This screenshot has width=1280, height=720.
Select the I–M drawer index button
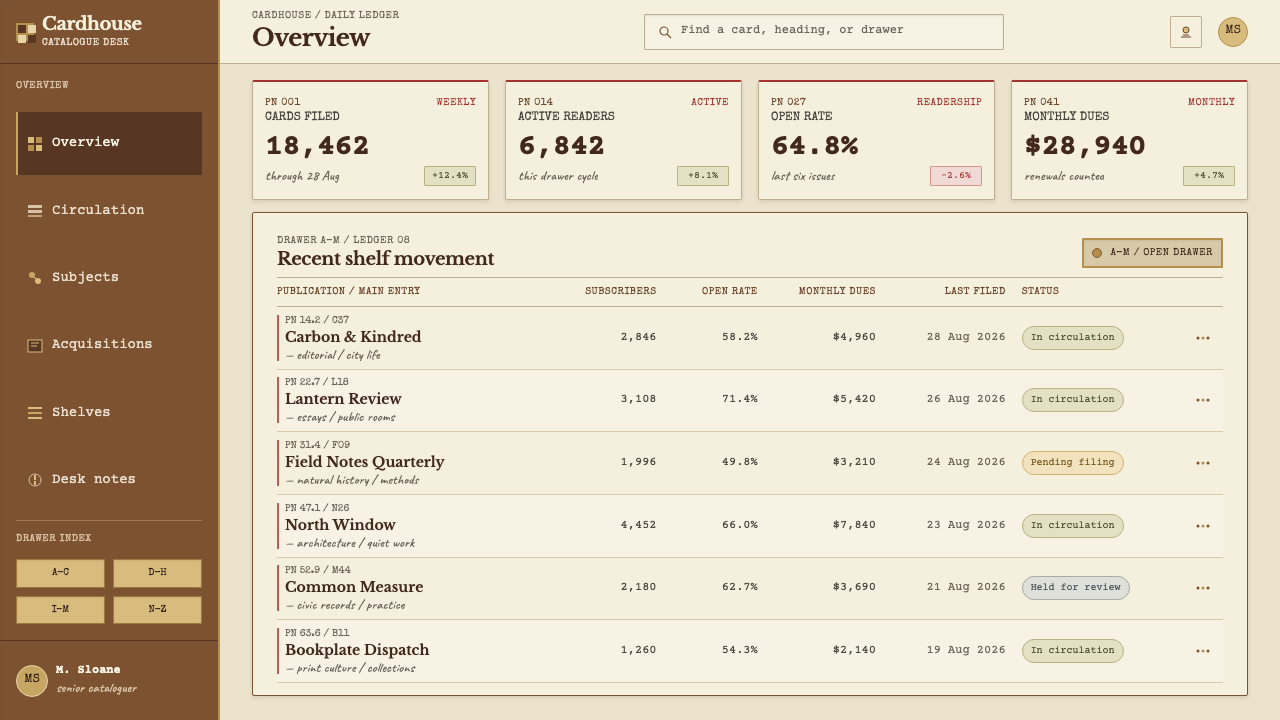click(60, 610)
